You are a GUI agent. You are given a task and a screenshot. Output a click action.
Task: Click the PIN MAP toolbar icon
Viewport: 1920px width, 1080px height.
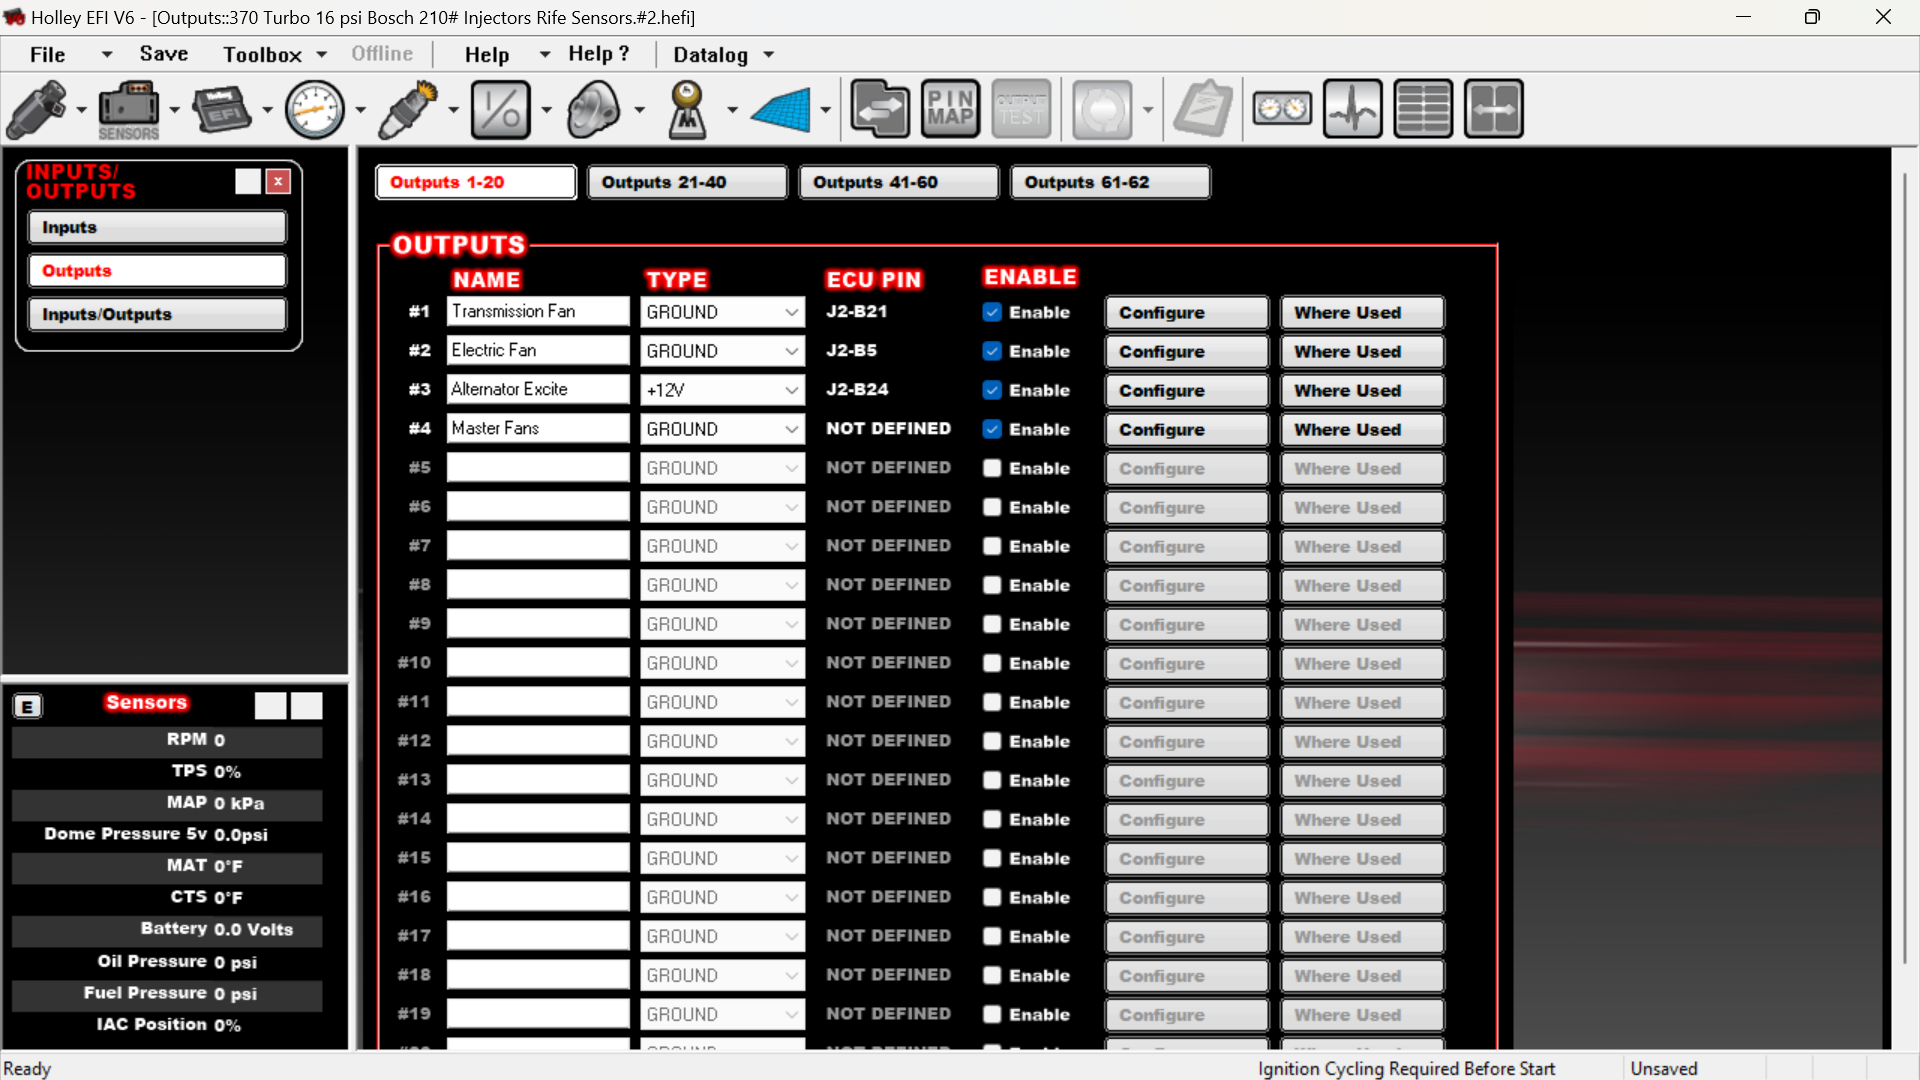950,109
